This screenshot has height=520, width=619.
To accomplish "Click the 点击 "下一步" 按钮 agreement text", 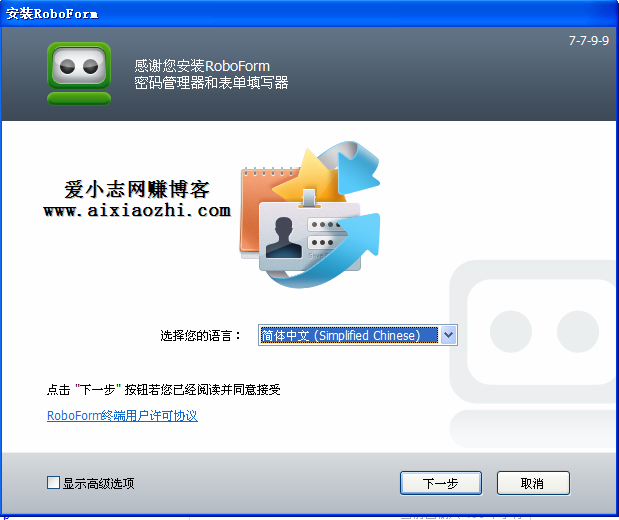I will coord(163,390).
